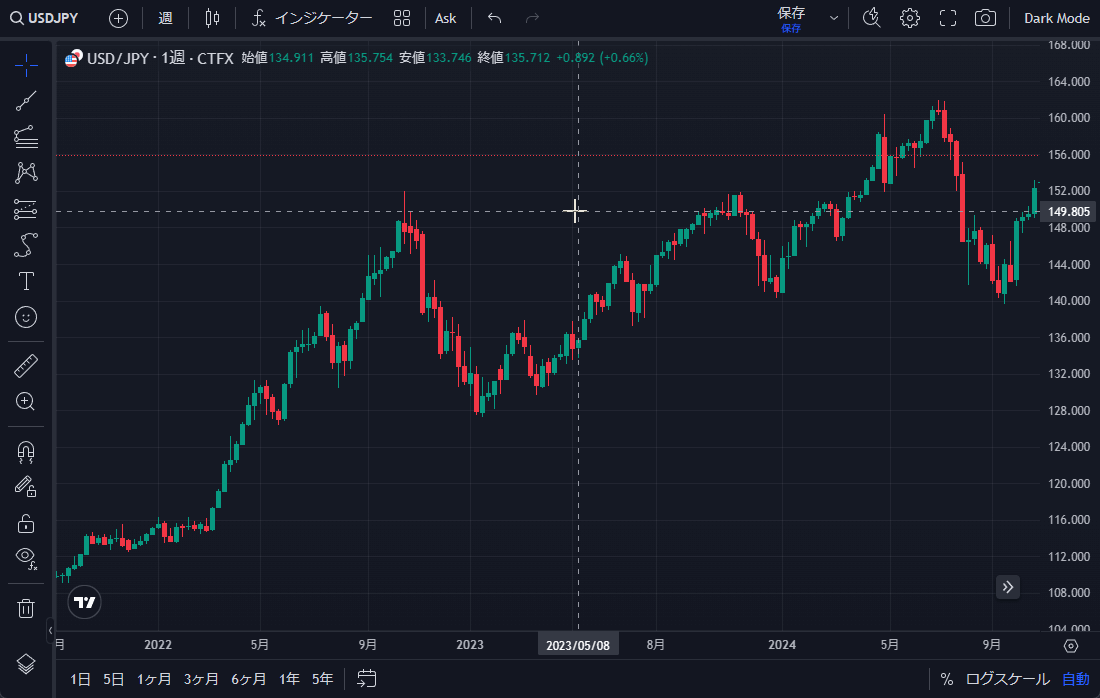1100x698 pixels.
Task: Remove drawings with the trash icon
Action: click(26, 608)
